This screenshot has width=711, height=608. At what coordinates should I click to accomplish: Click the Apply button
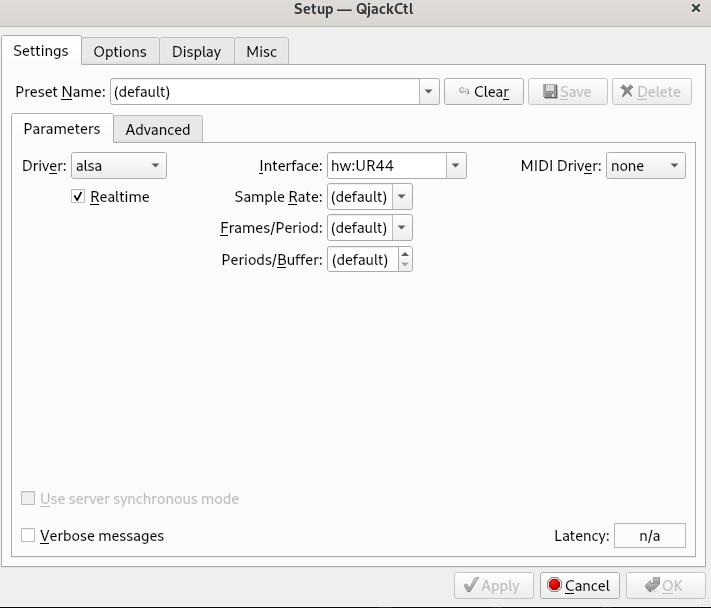[493, 585]
